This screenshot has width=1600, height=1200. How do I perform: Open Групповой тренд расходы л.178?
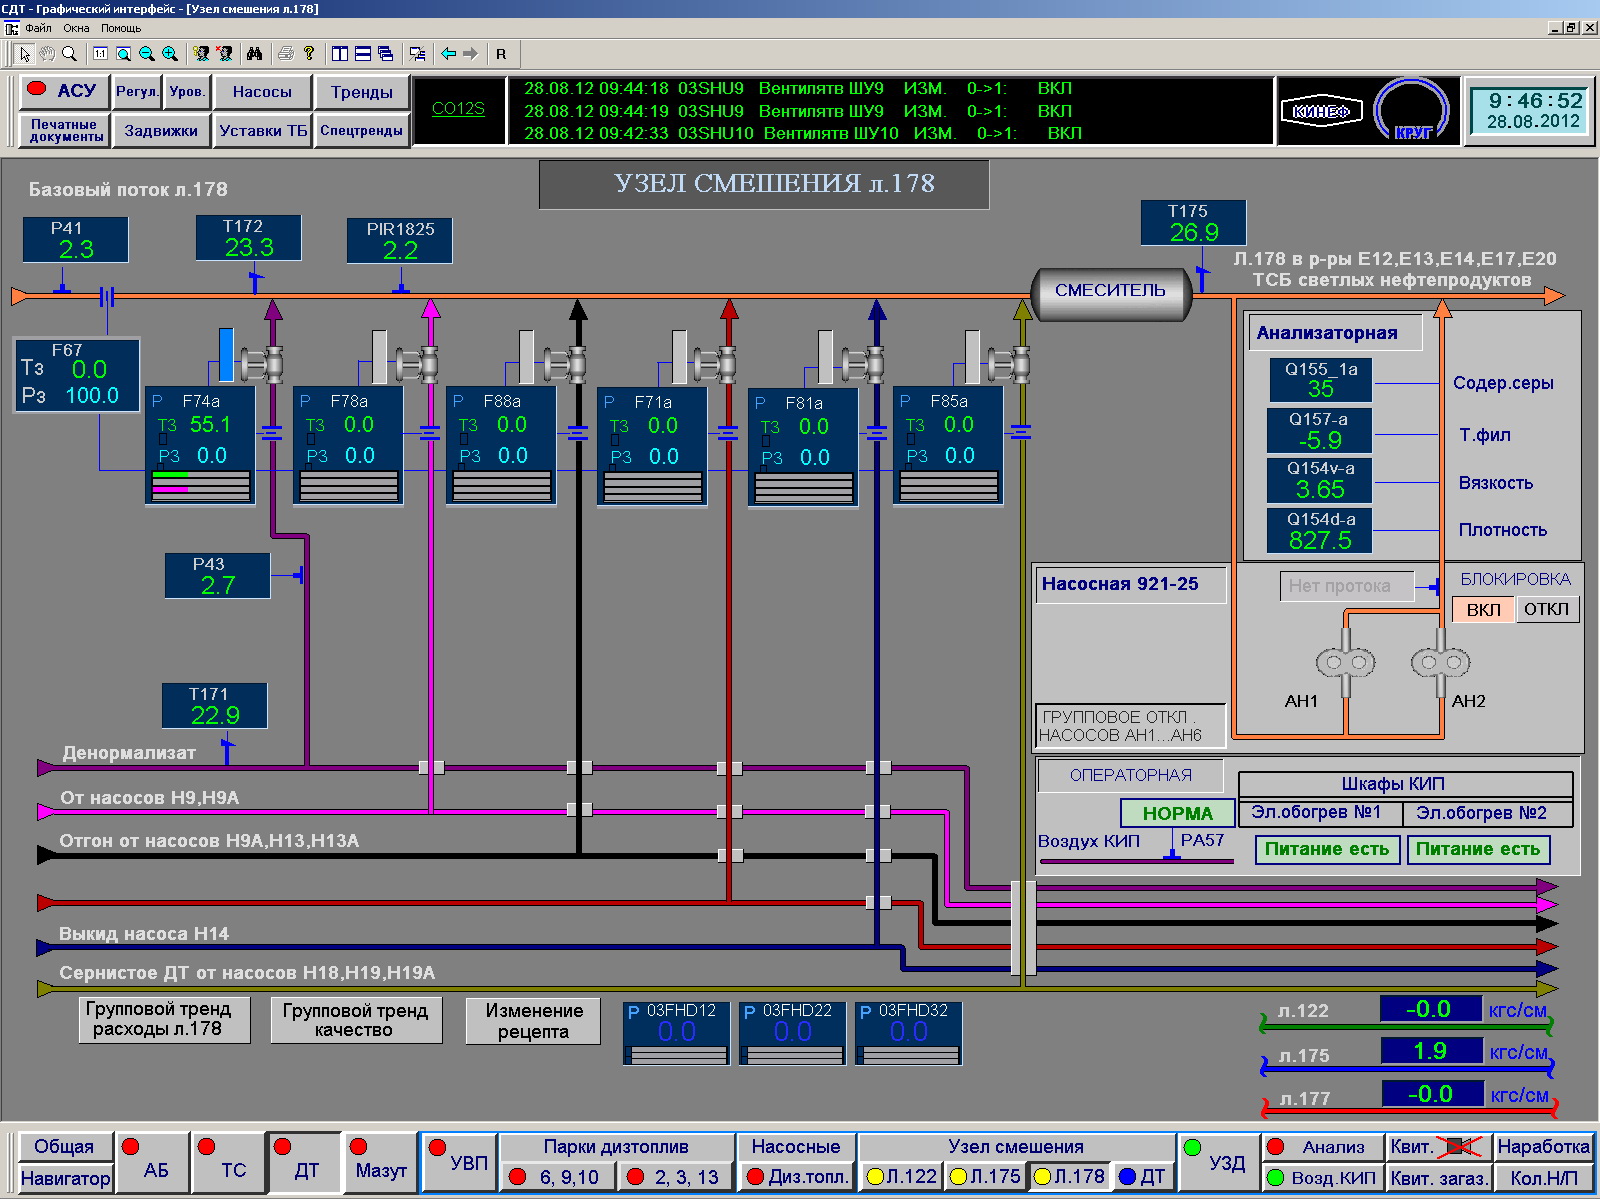164,1019
